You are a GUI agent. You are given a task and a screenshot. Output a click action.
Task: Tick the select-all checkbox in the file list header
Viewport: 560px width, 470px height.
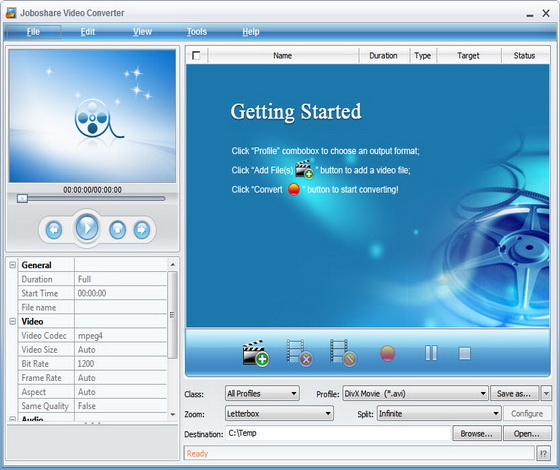click(x=196, y=55)
